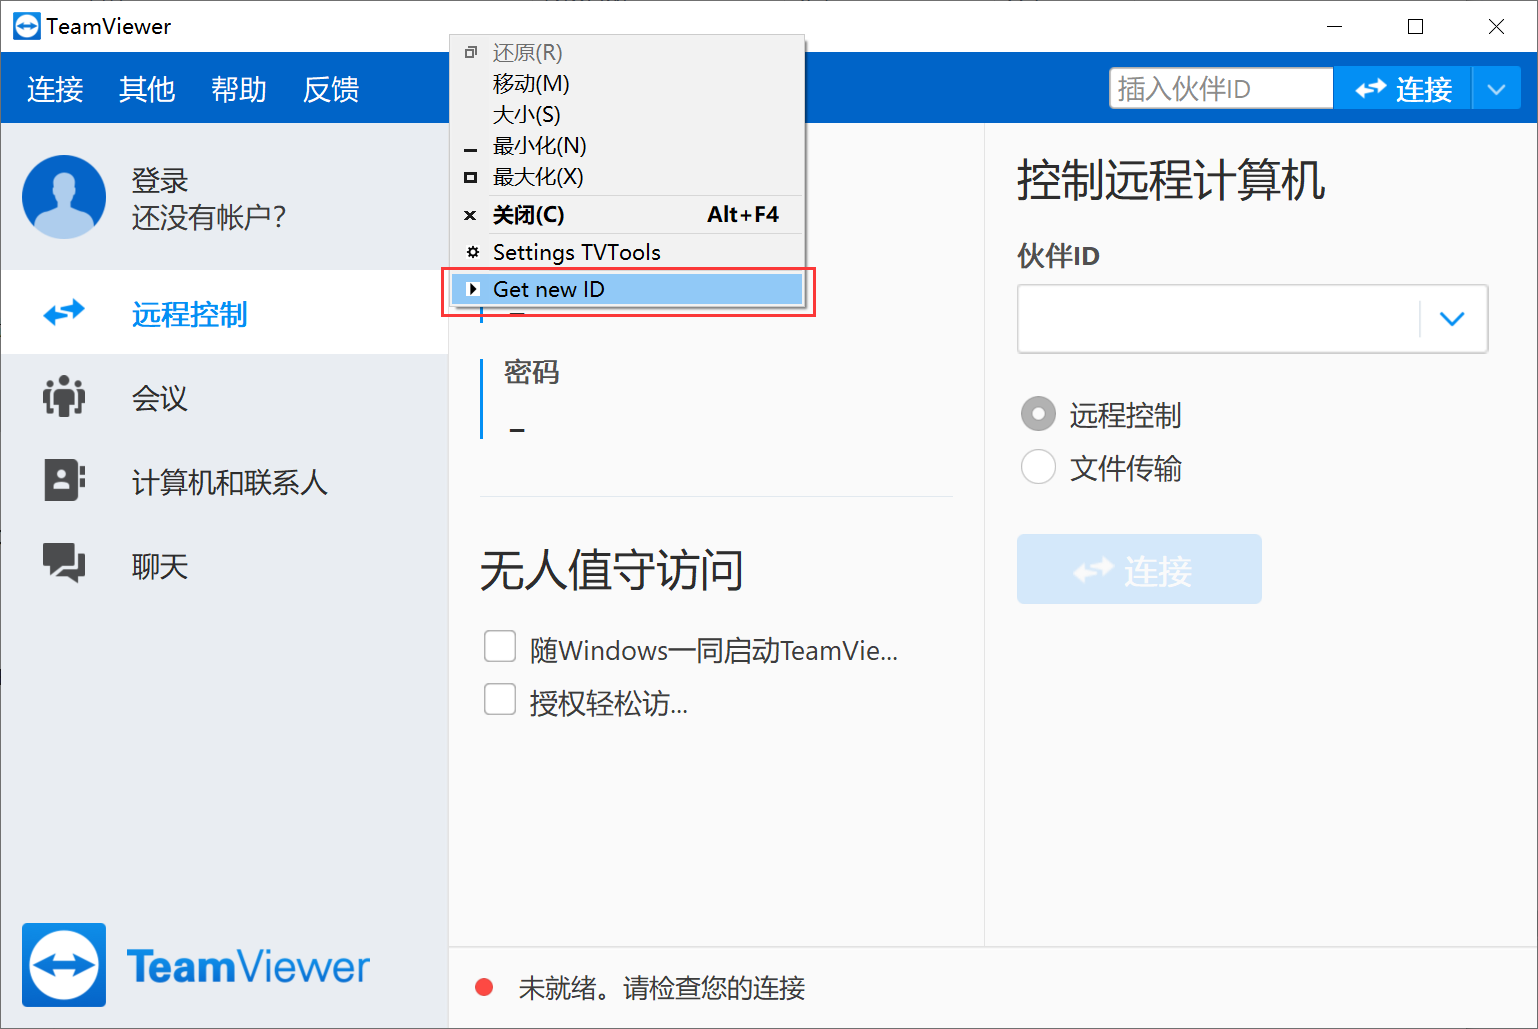Viewport: 1538px width, 1029px height.
Task: Click the red connection status dot
Action: pyautogui.click(x=484, y=988)
